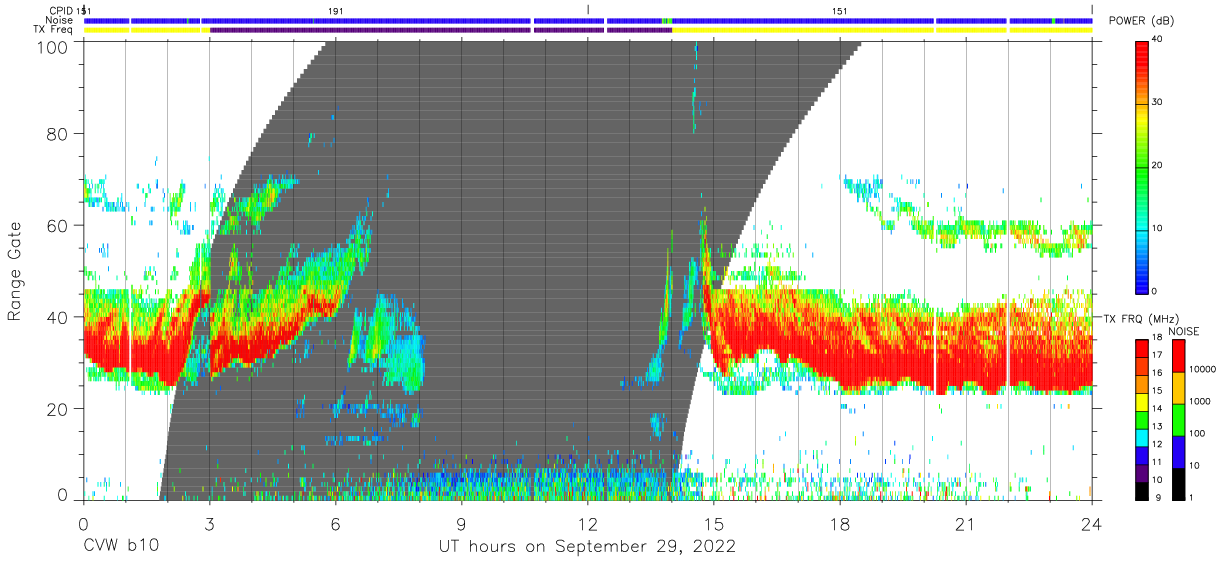Click the 24 tick on the UT hours axis
1228x567 pixels.
click(x=1092, y=523)
